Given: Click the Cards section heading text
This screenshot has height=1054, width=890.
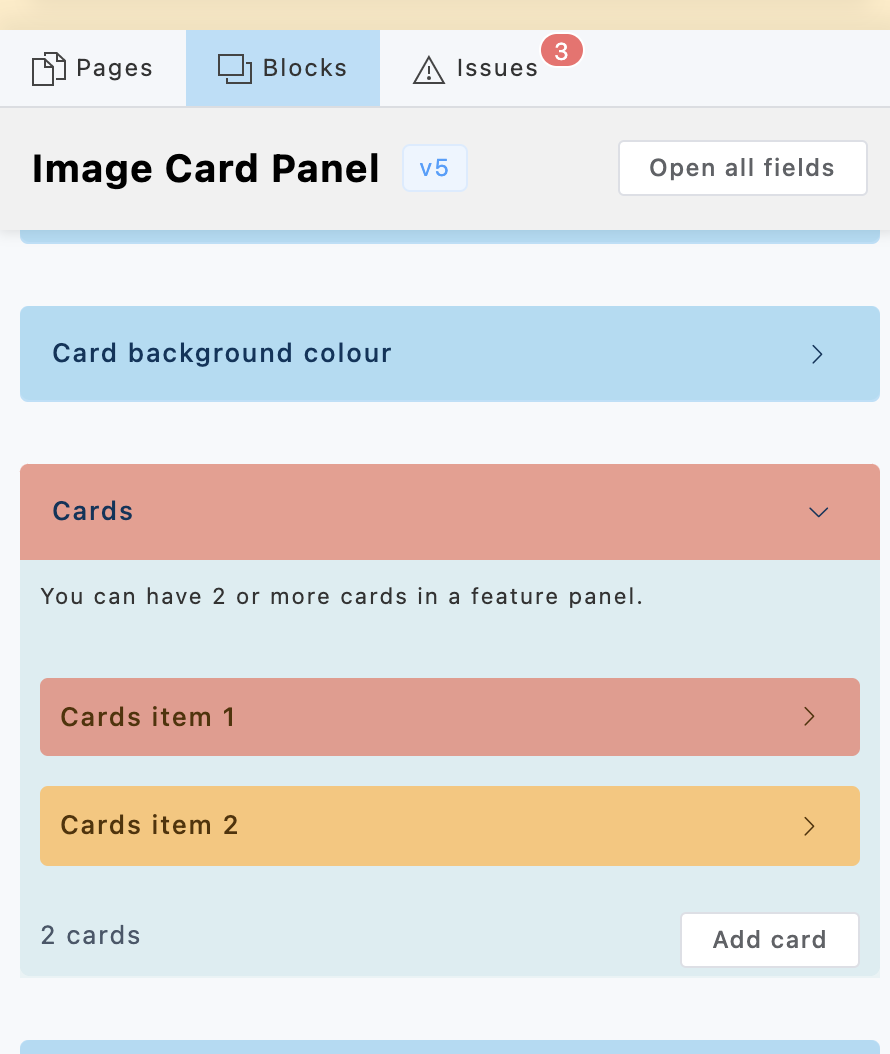Looking at the screenshot, I should (x=93, y=511).
